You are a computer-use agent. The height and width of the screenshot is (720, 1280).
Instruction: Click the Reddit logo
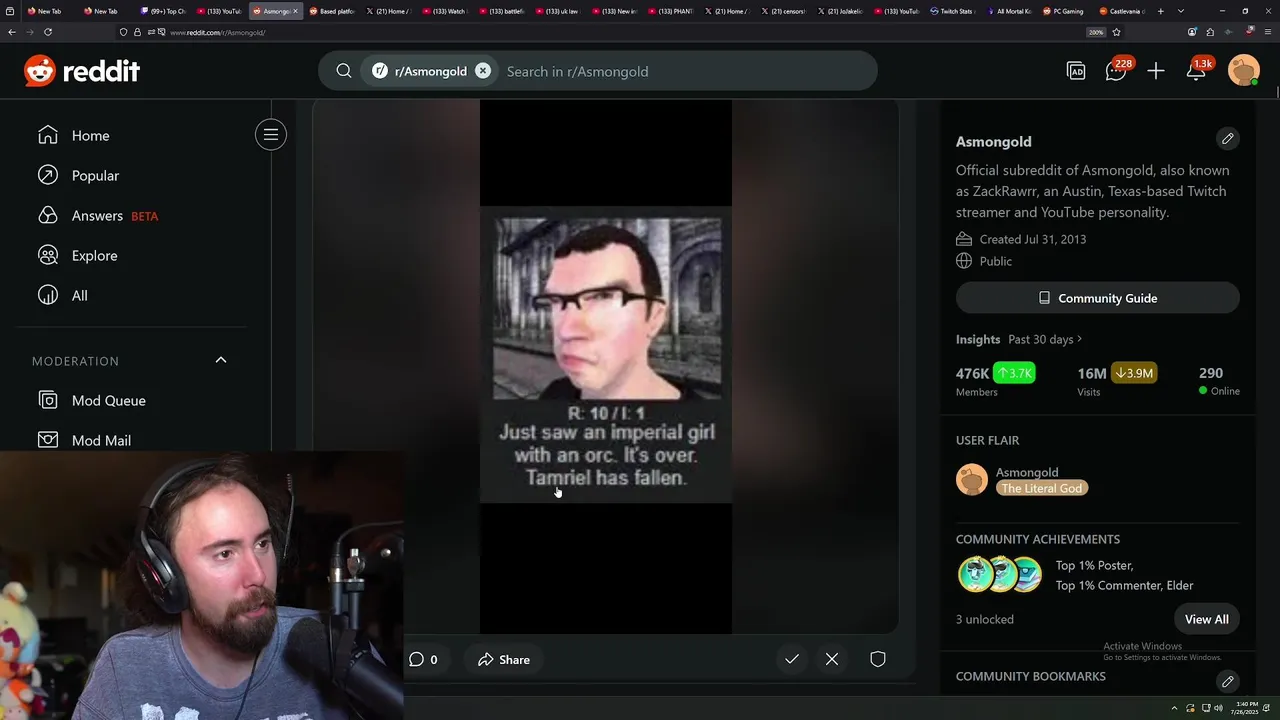point(82,71)
